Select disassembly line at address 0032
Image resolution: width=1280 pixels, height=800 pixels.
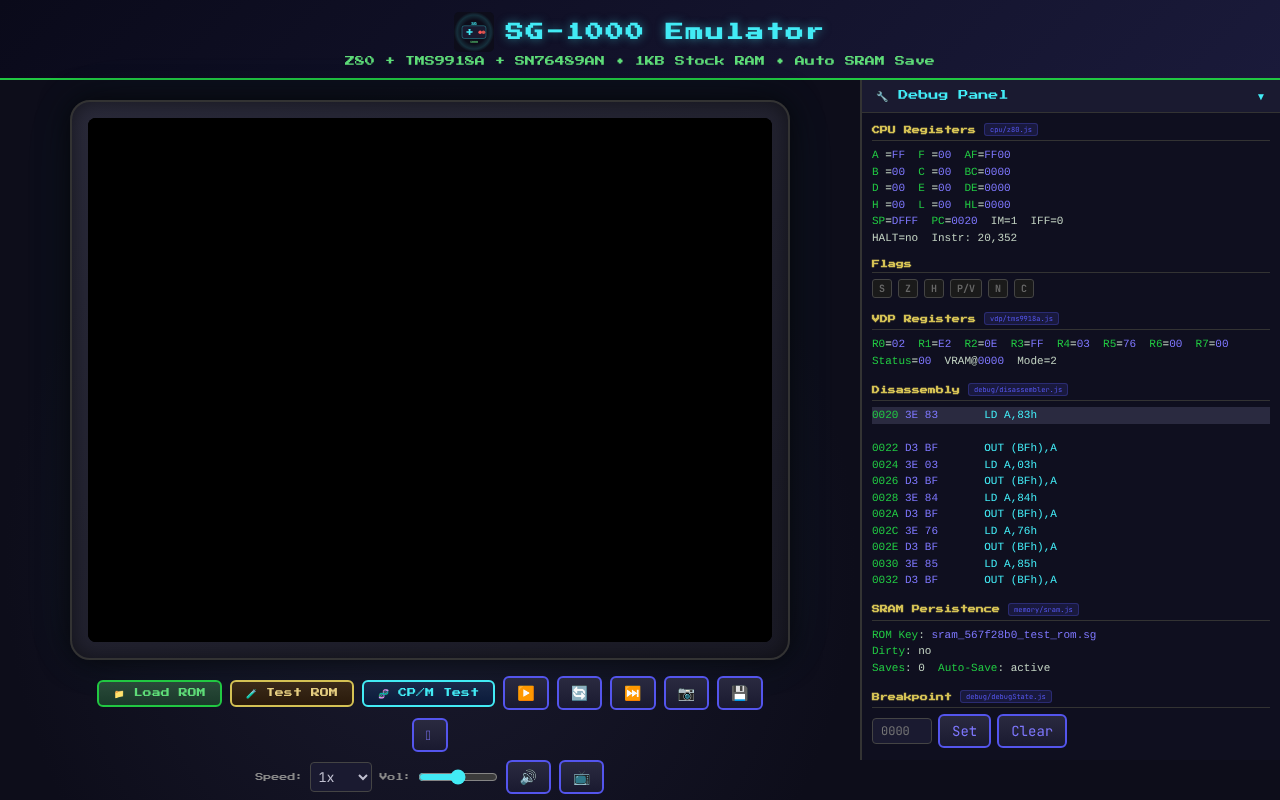click(1071, 580)
